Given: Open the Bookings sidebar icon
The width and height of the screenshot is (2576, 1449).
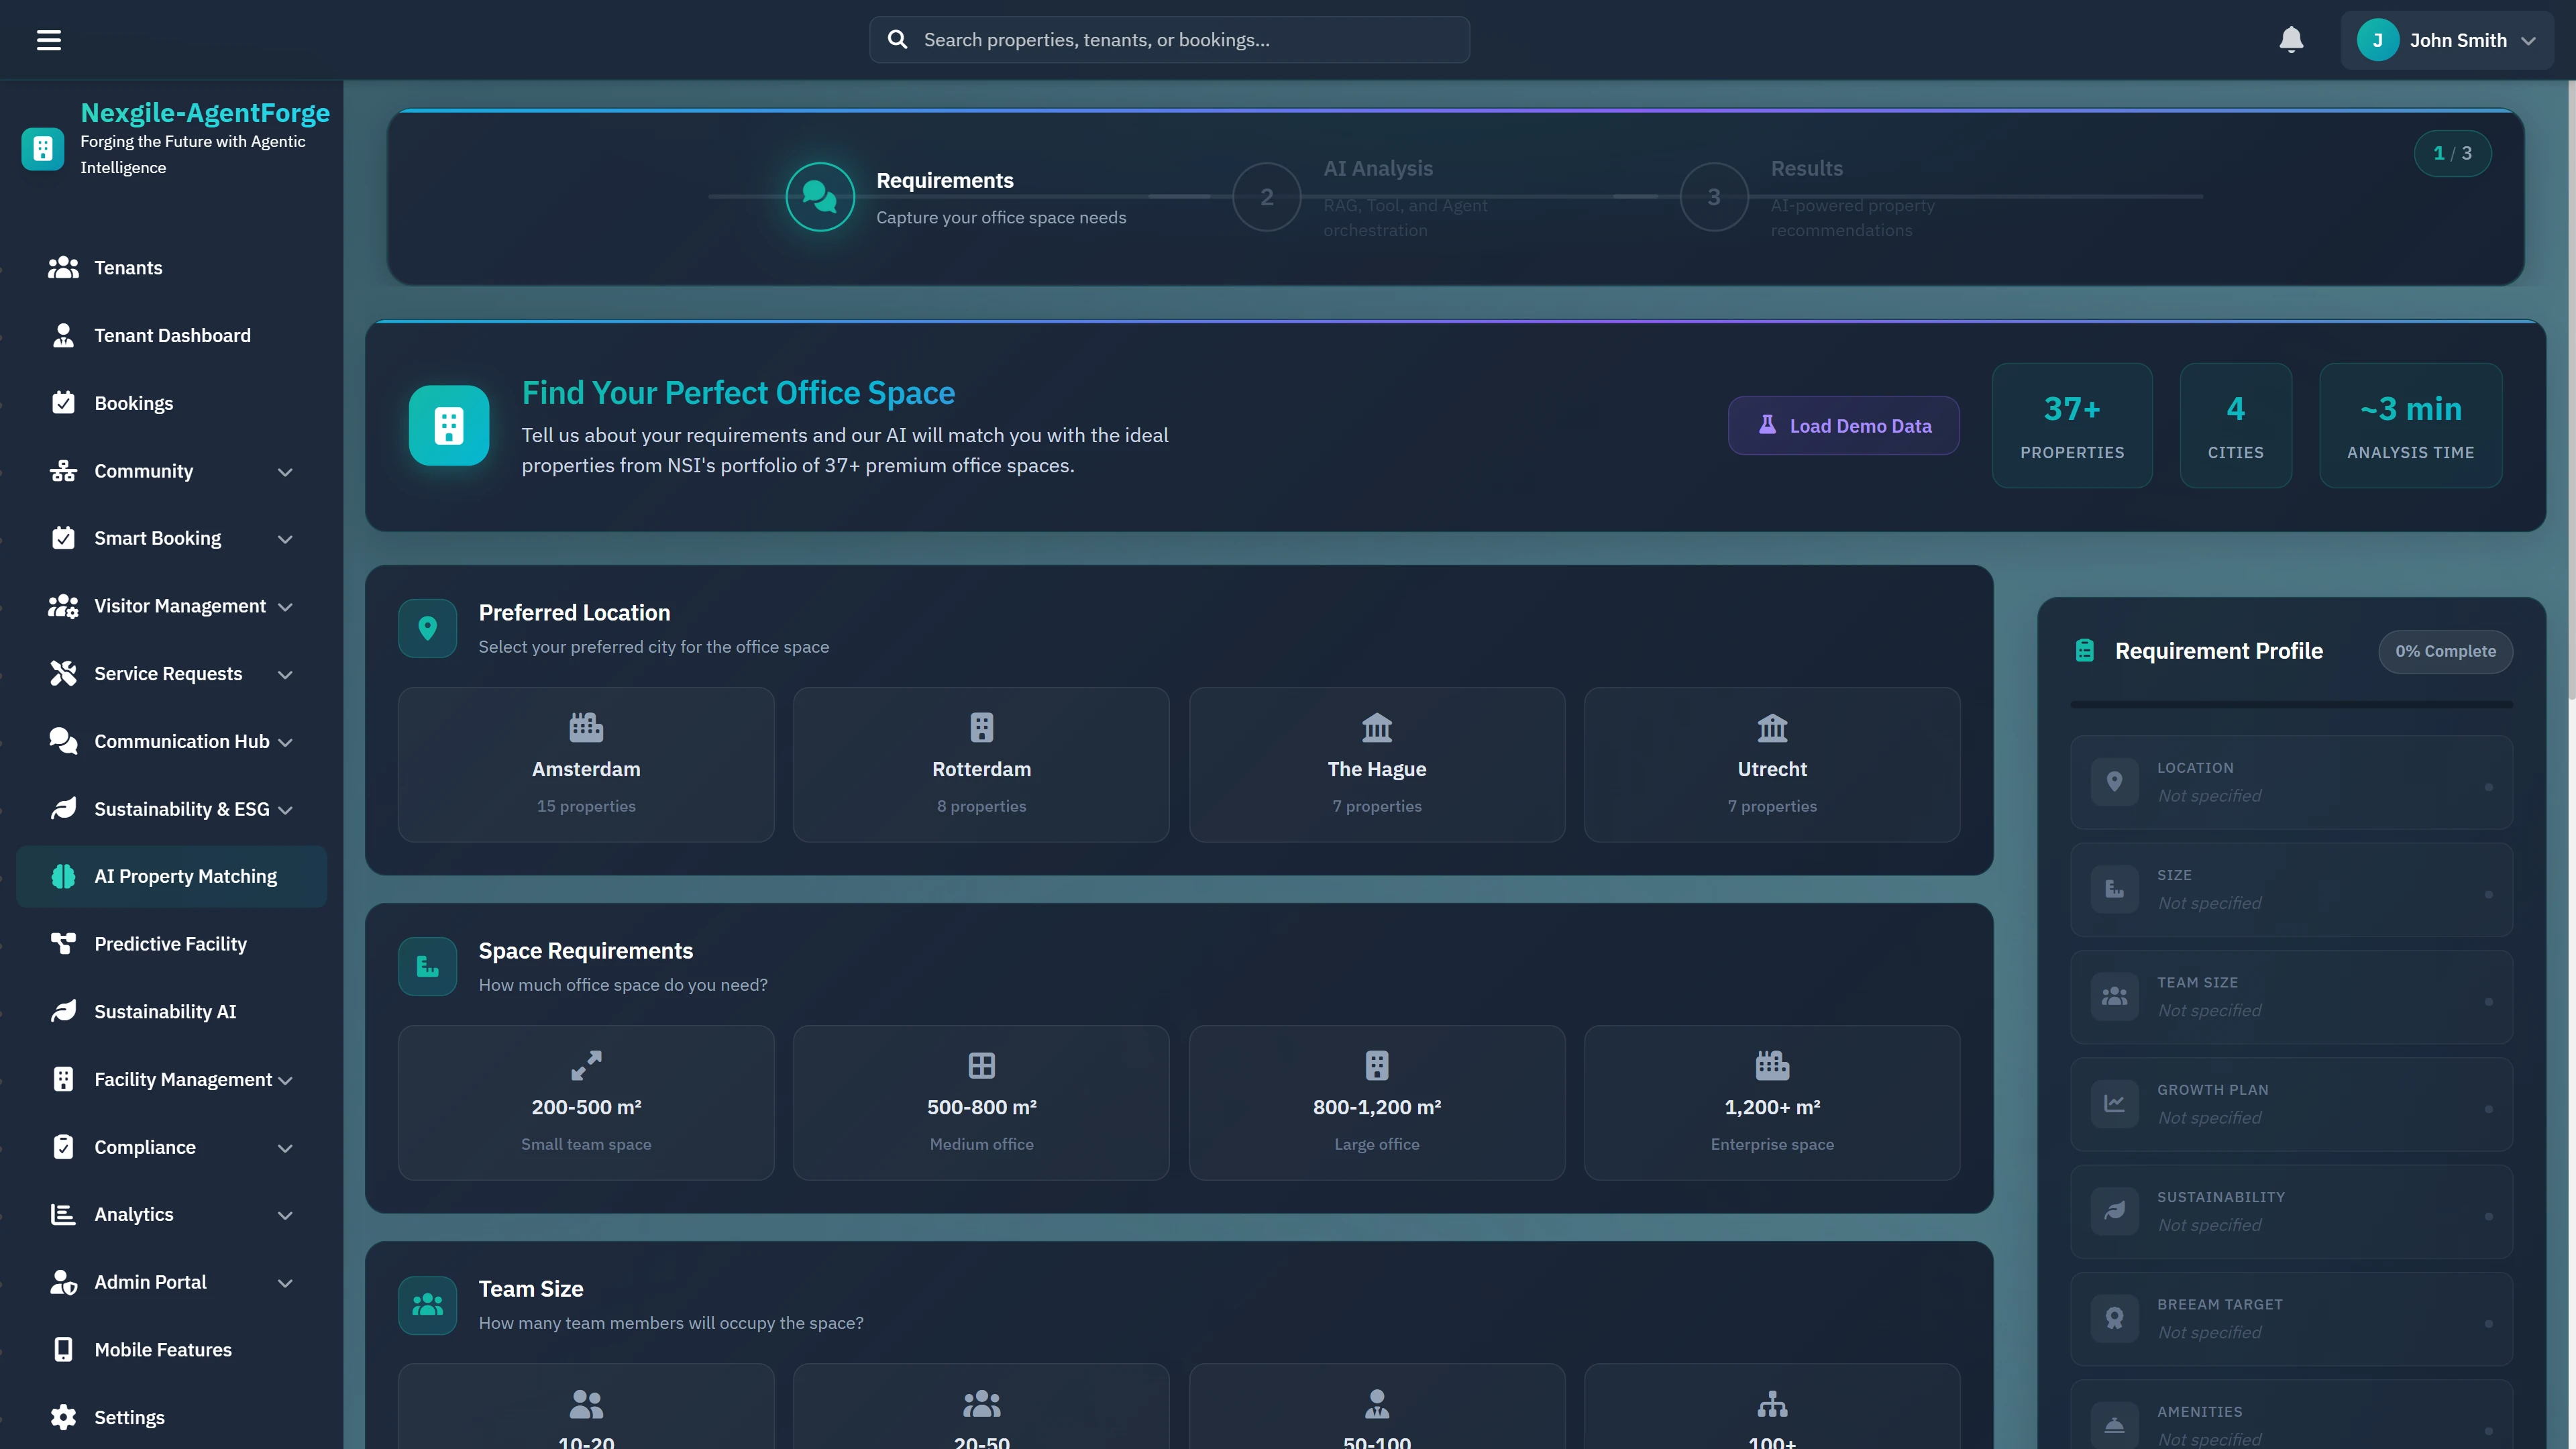Looking at the screenshot, I should coord(63,402).
